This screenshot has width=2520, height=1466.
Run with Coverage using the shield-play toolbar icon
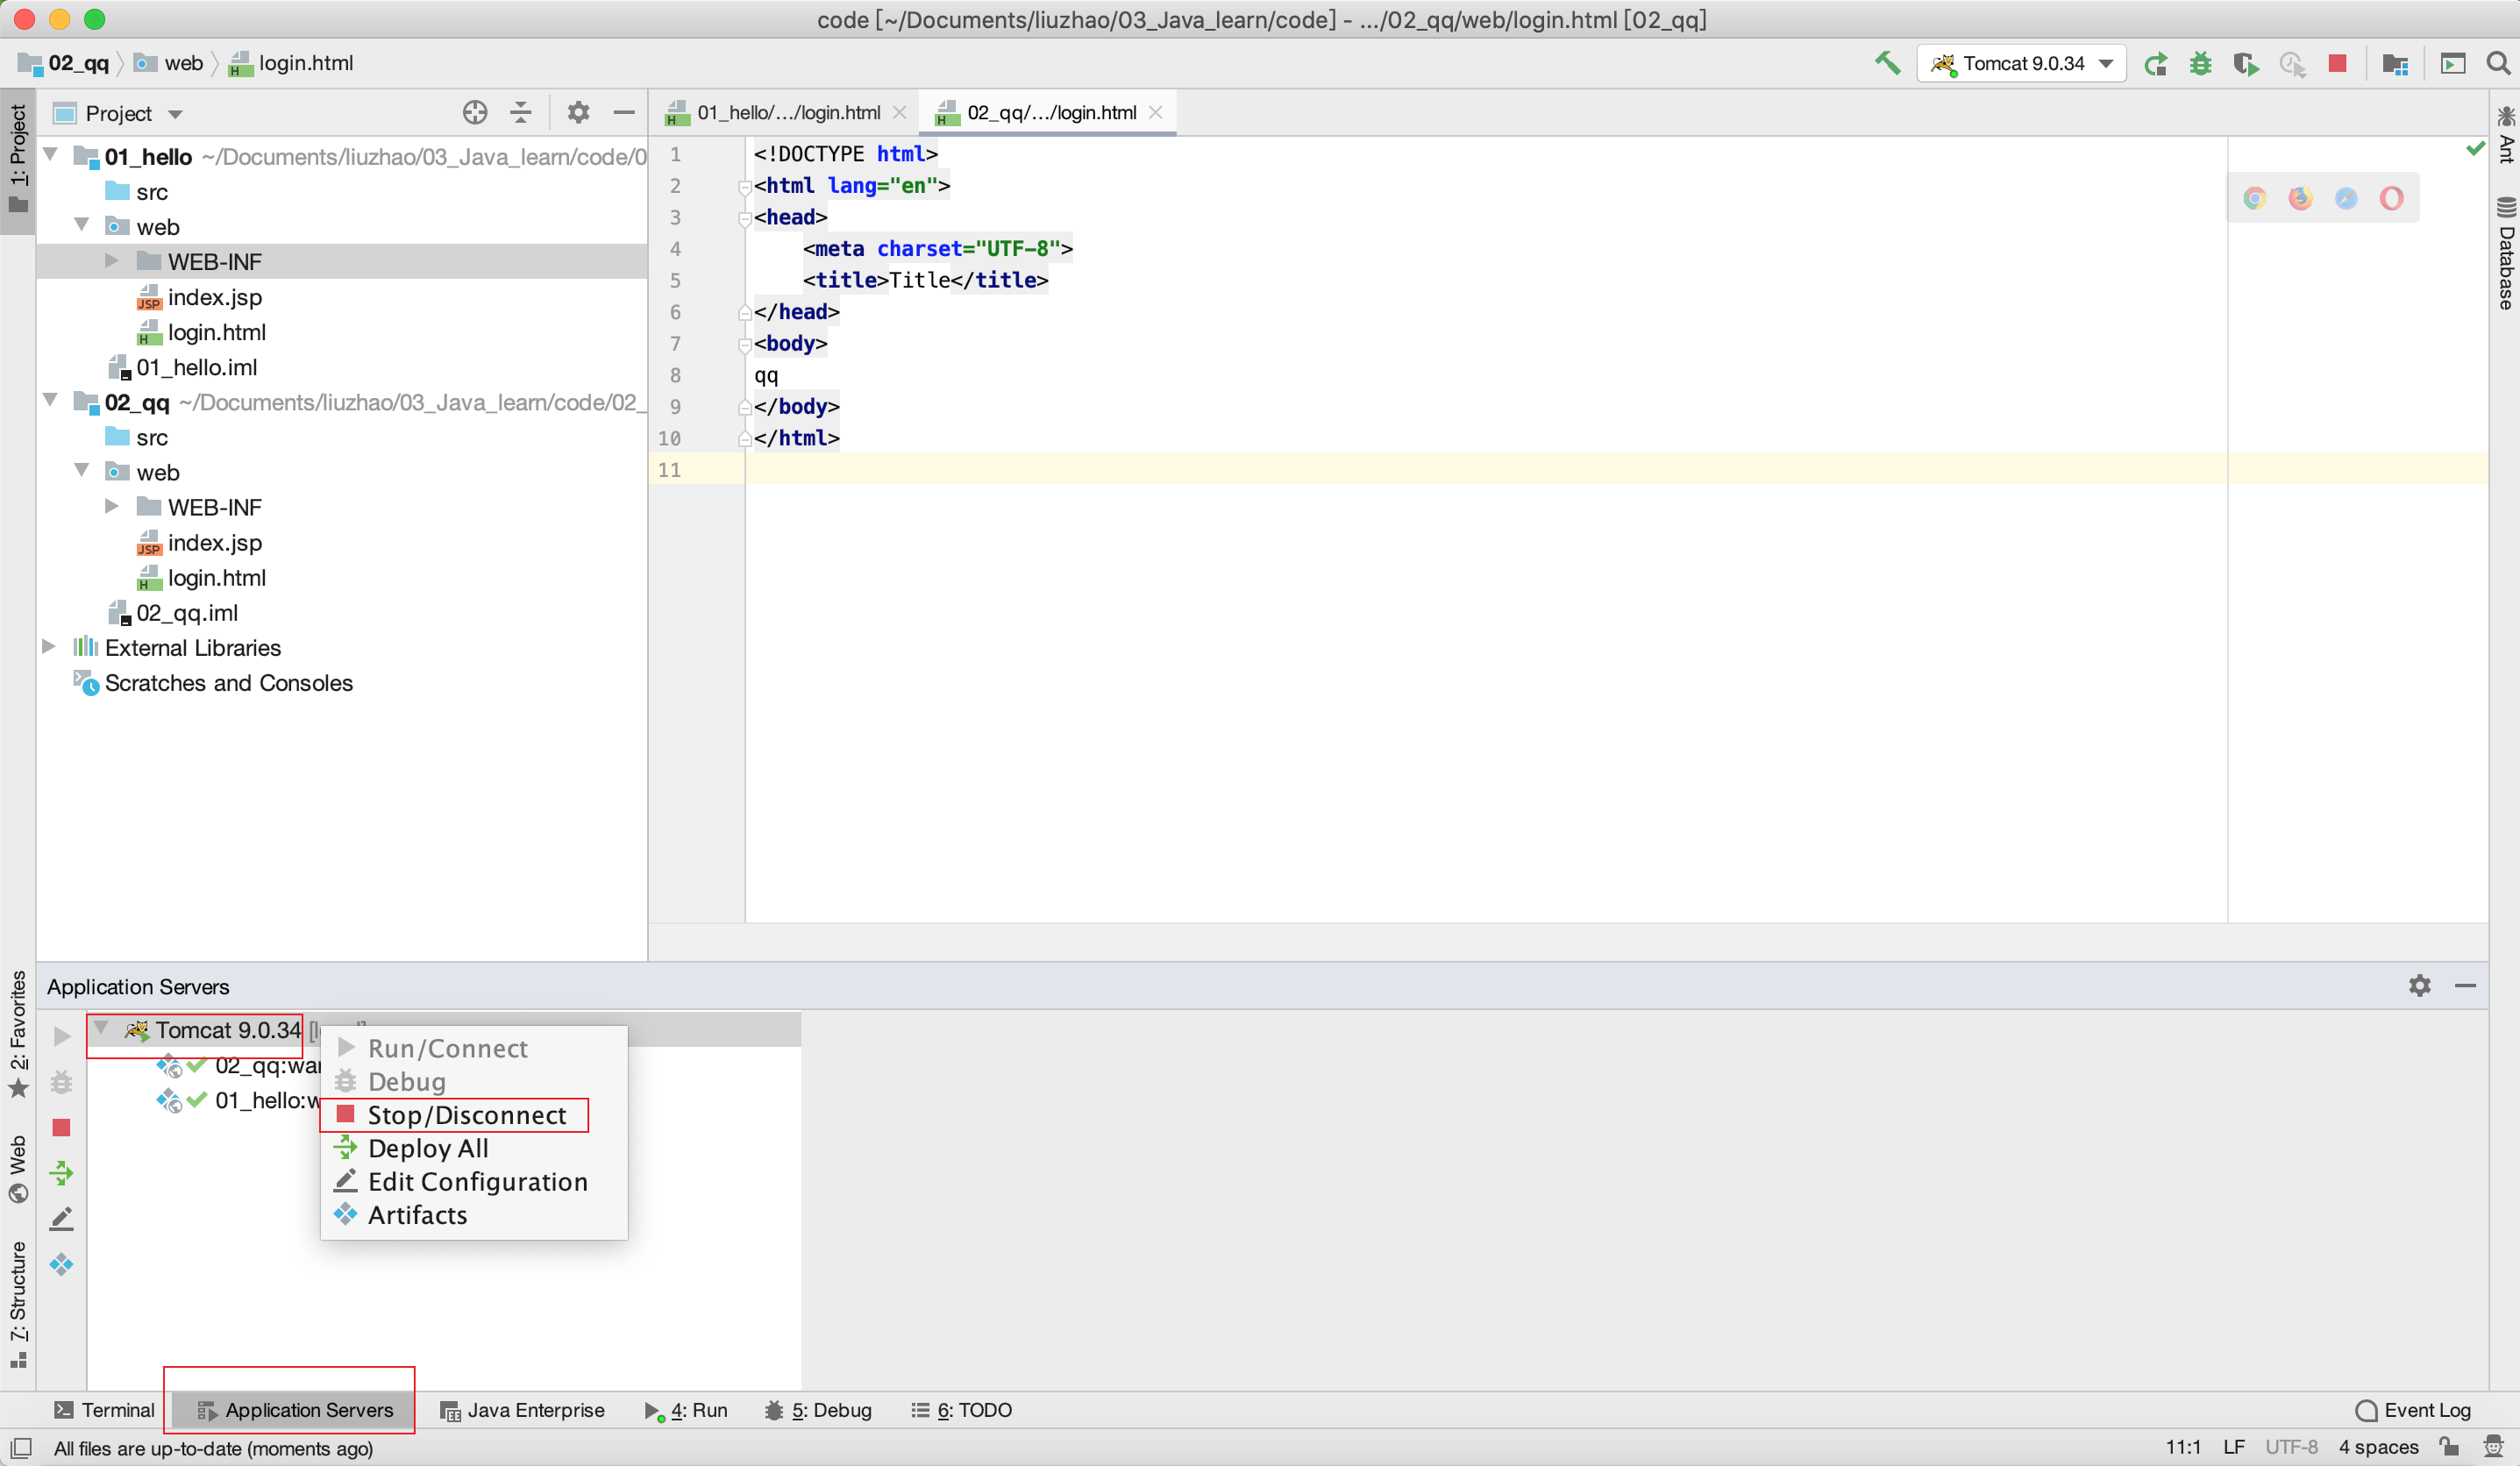point(2246,63)
